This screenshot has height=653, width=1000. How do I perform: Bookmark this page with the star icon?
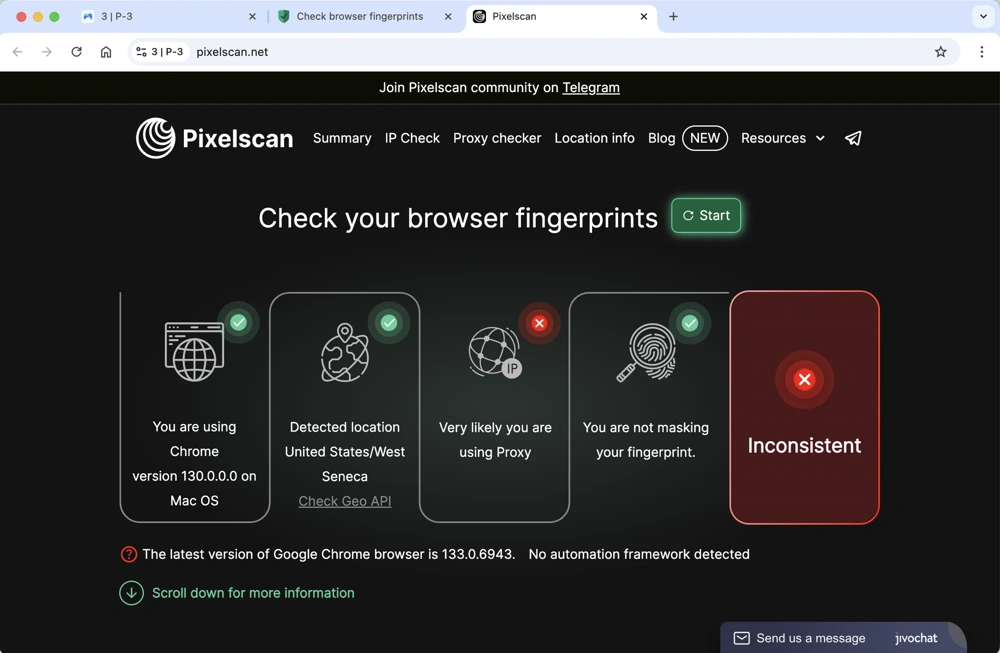pyautogui.click(x=940, y=52)
